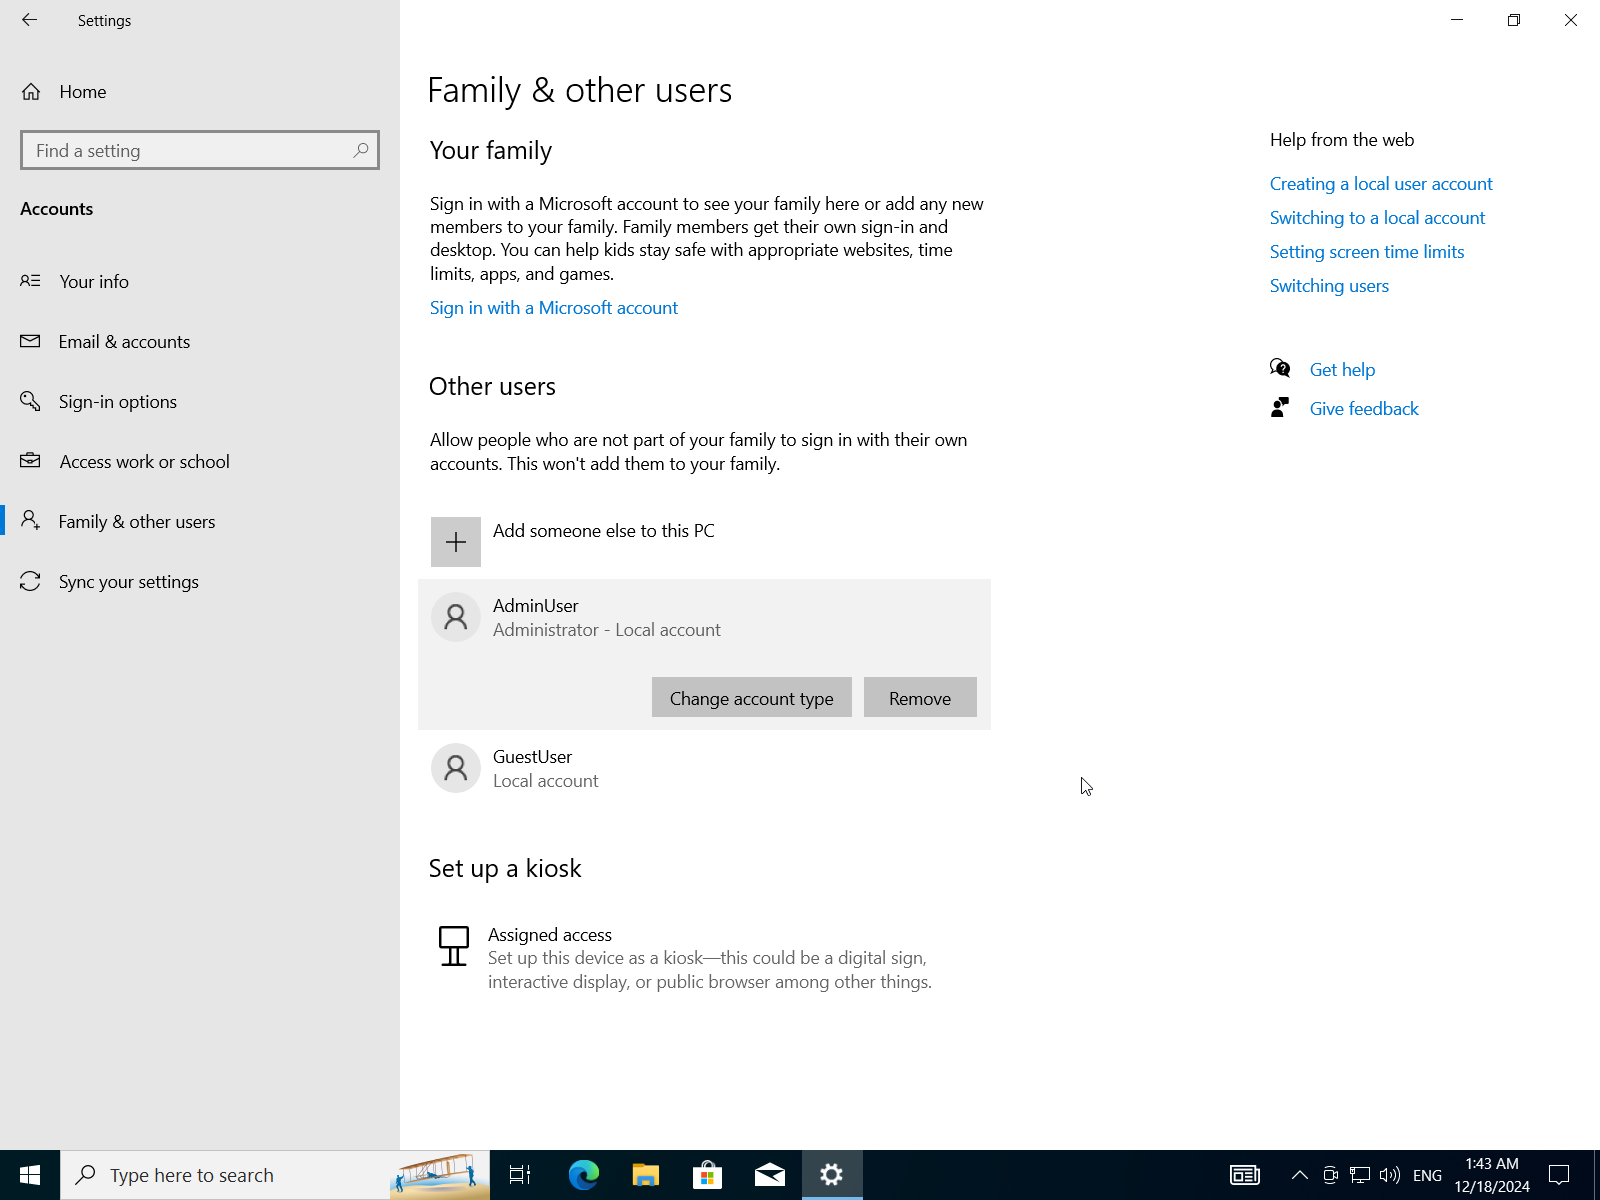This screenshot has width=1600, height=1200.
Task: Open the Mail app from the taskbar
Action: tap(770, 1175)
